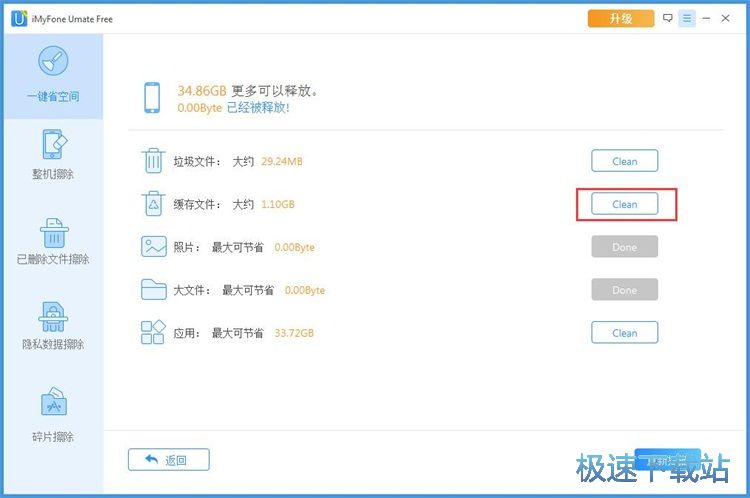Select the 已删除文件擦除 trash icon

click(53, 233)
